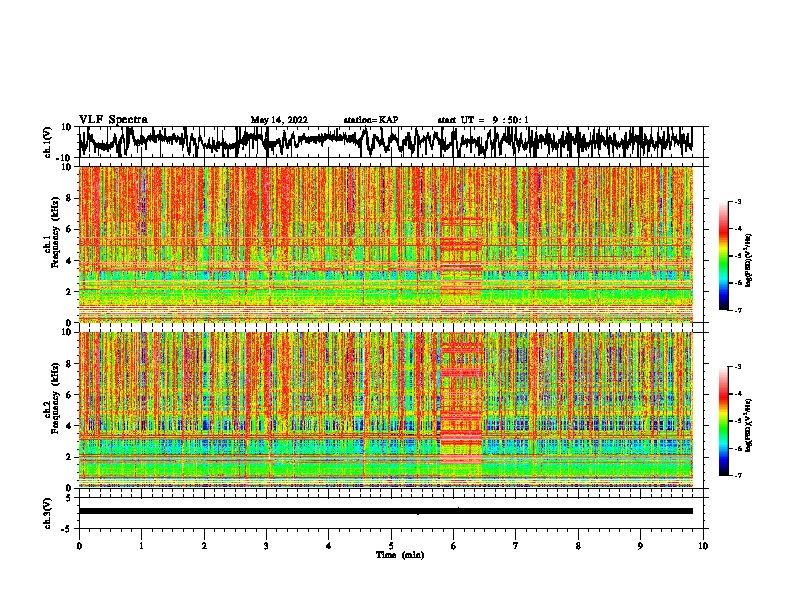
Task: Click the ch.2 spectrogram color scale bar
Action: pos(723,421)
